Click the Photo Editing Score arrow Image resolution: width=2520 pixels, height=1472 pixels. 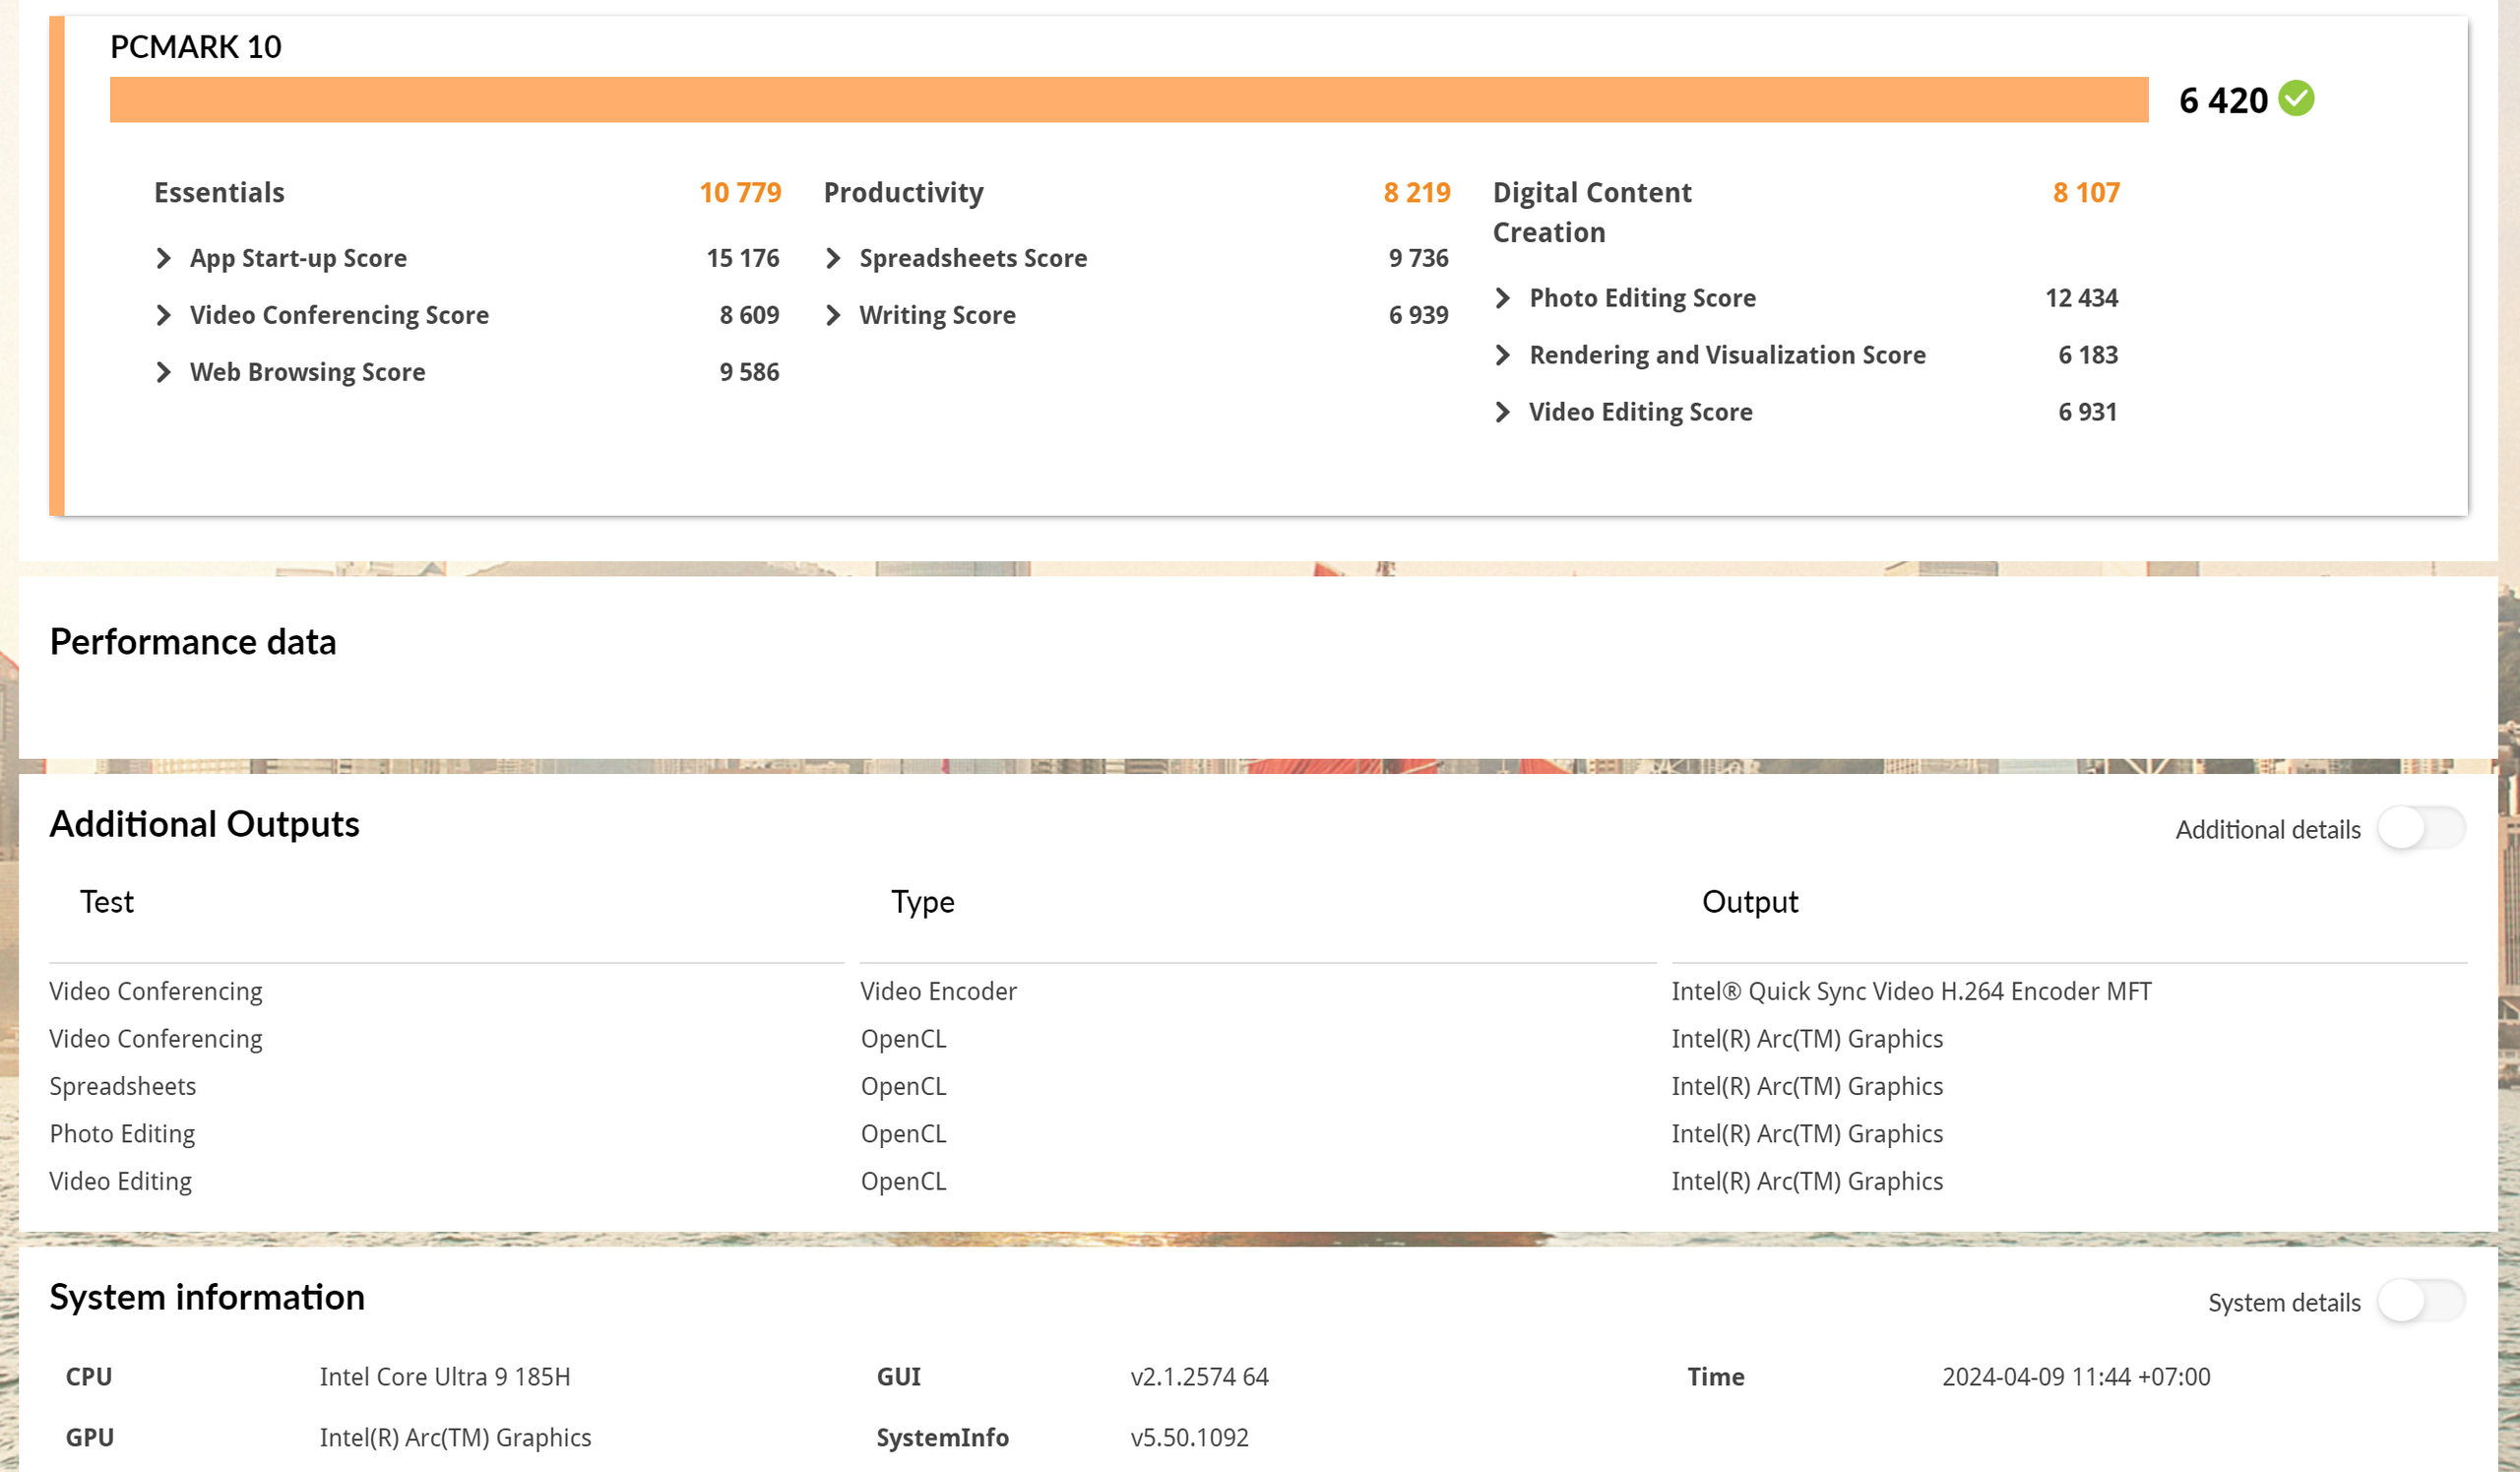pos(1502,298)
